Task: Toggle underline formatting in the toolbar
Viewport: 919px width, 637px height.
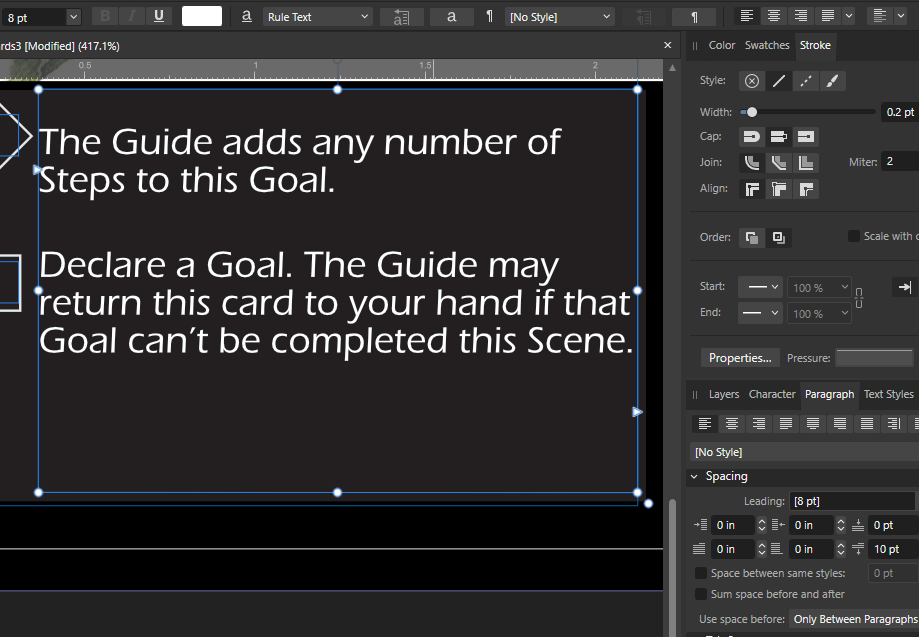Action: click(158, 16)
